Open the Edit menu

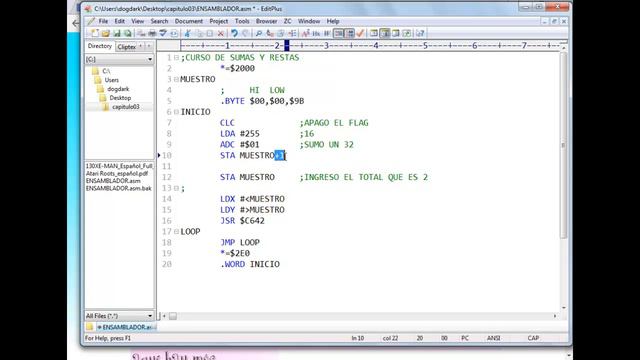120,21
